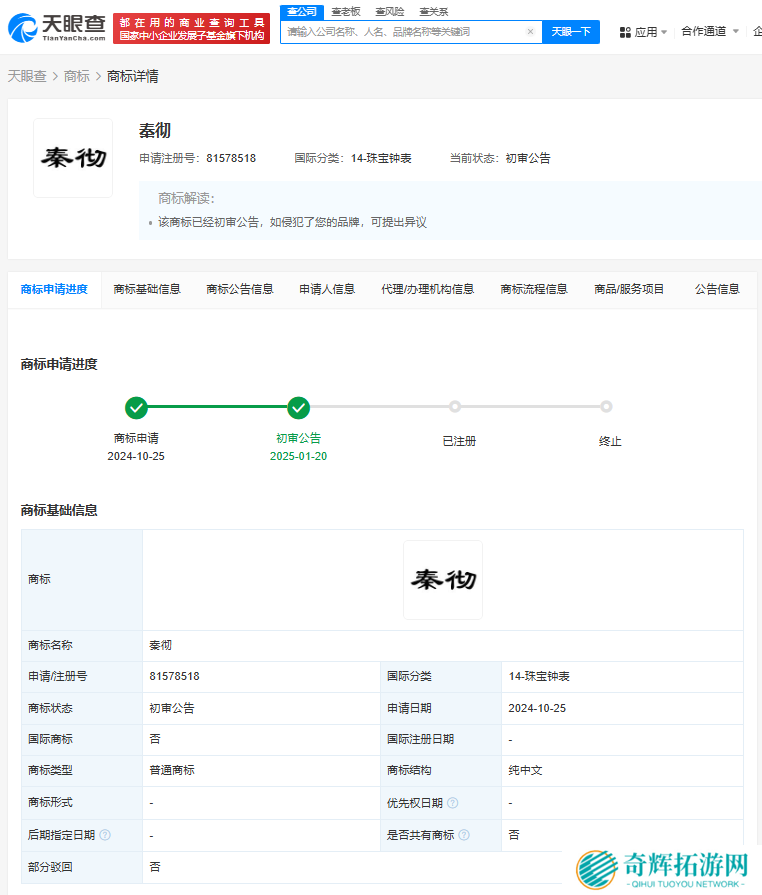762x895 pixels.
Task: Click the 初审公告 green checkmark step
Action: click(298, 407)
